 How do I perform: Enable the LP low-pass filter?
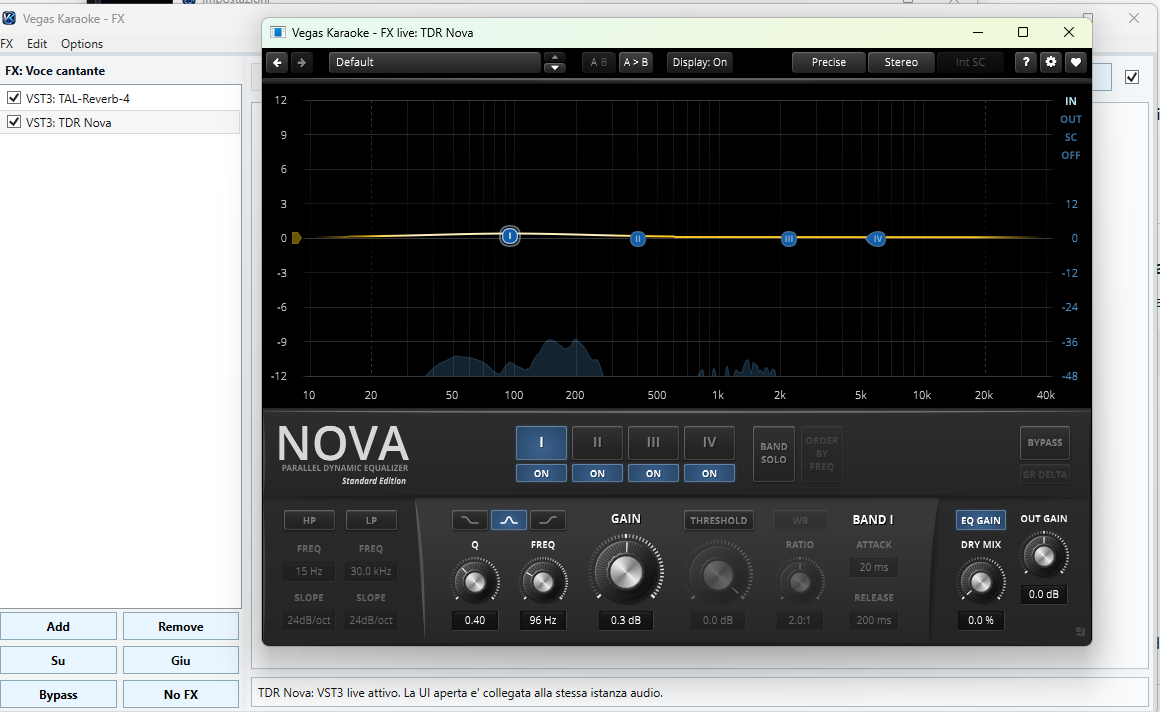tap(371, 520)
